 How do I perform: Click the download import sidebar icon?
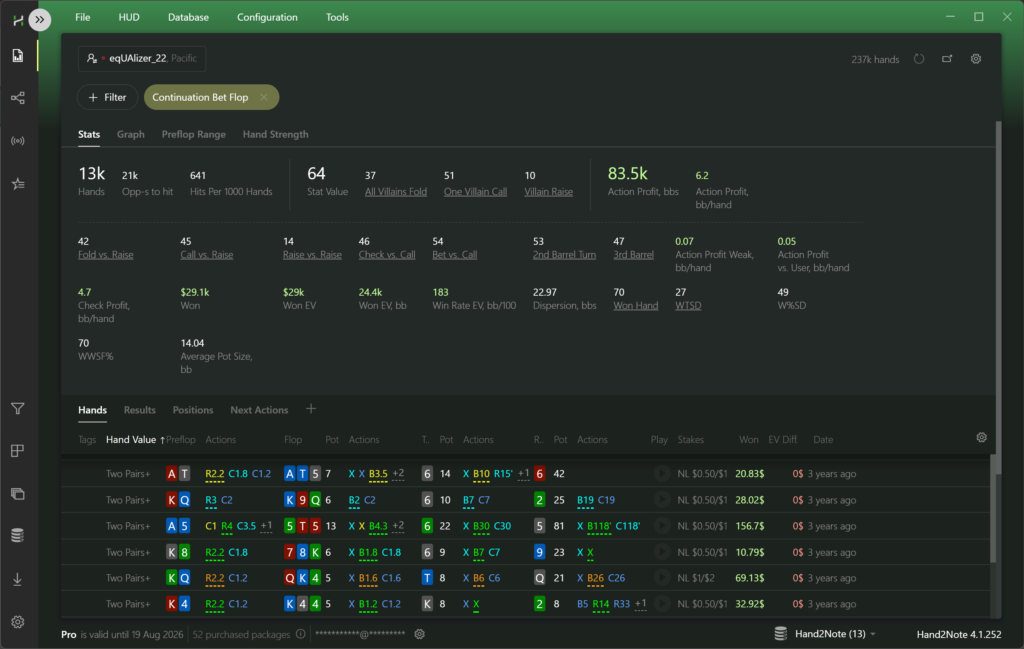tap(18, 579)
